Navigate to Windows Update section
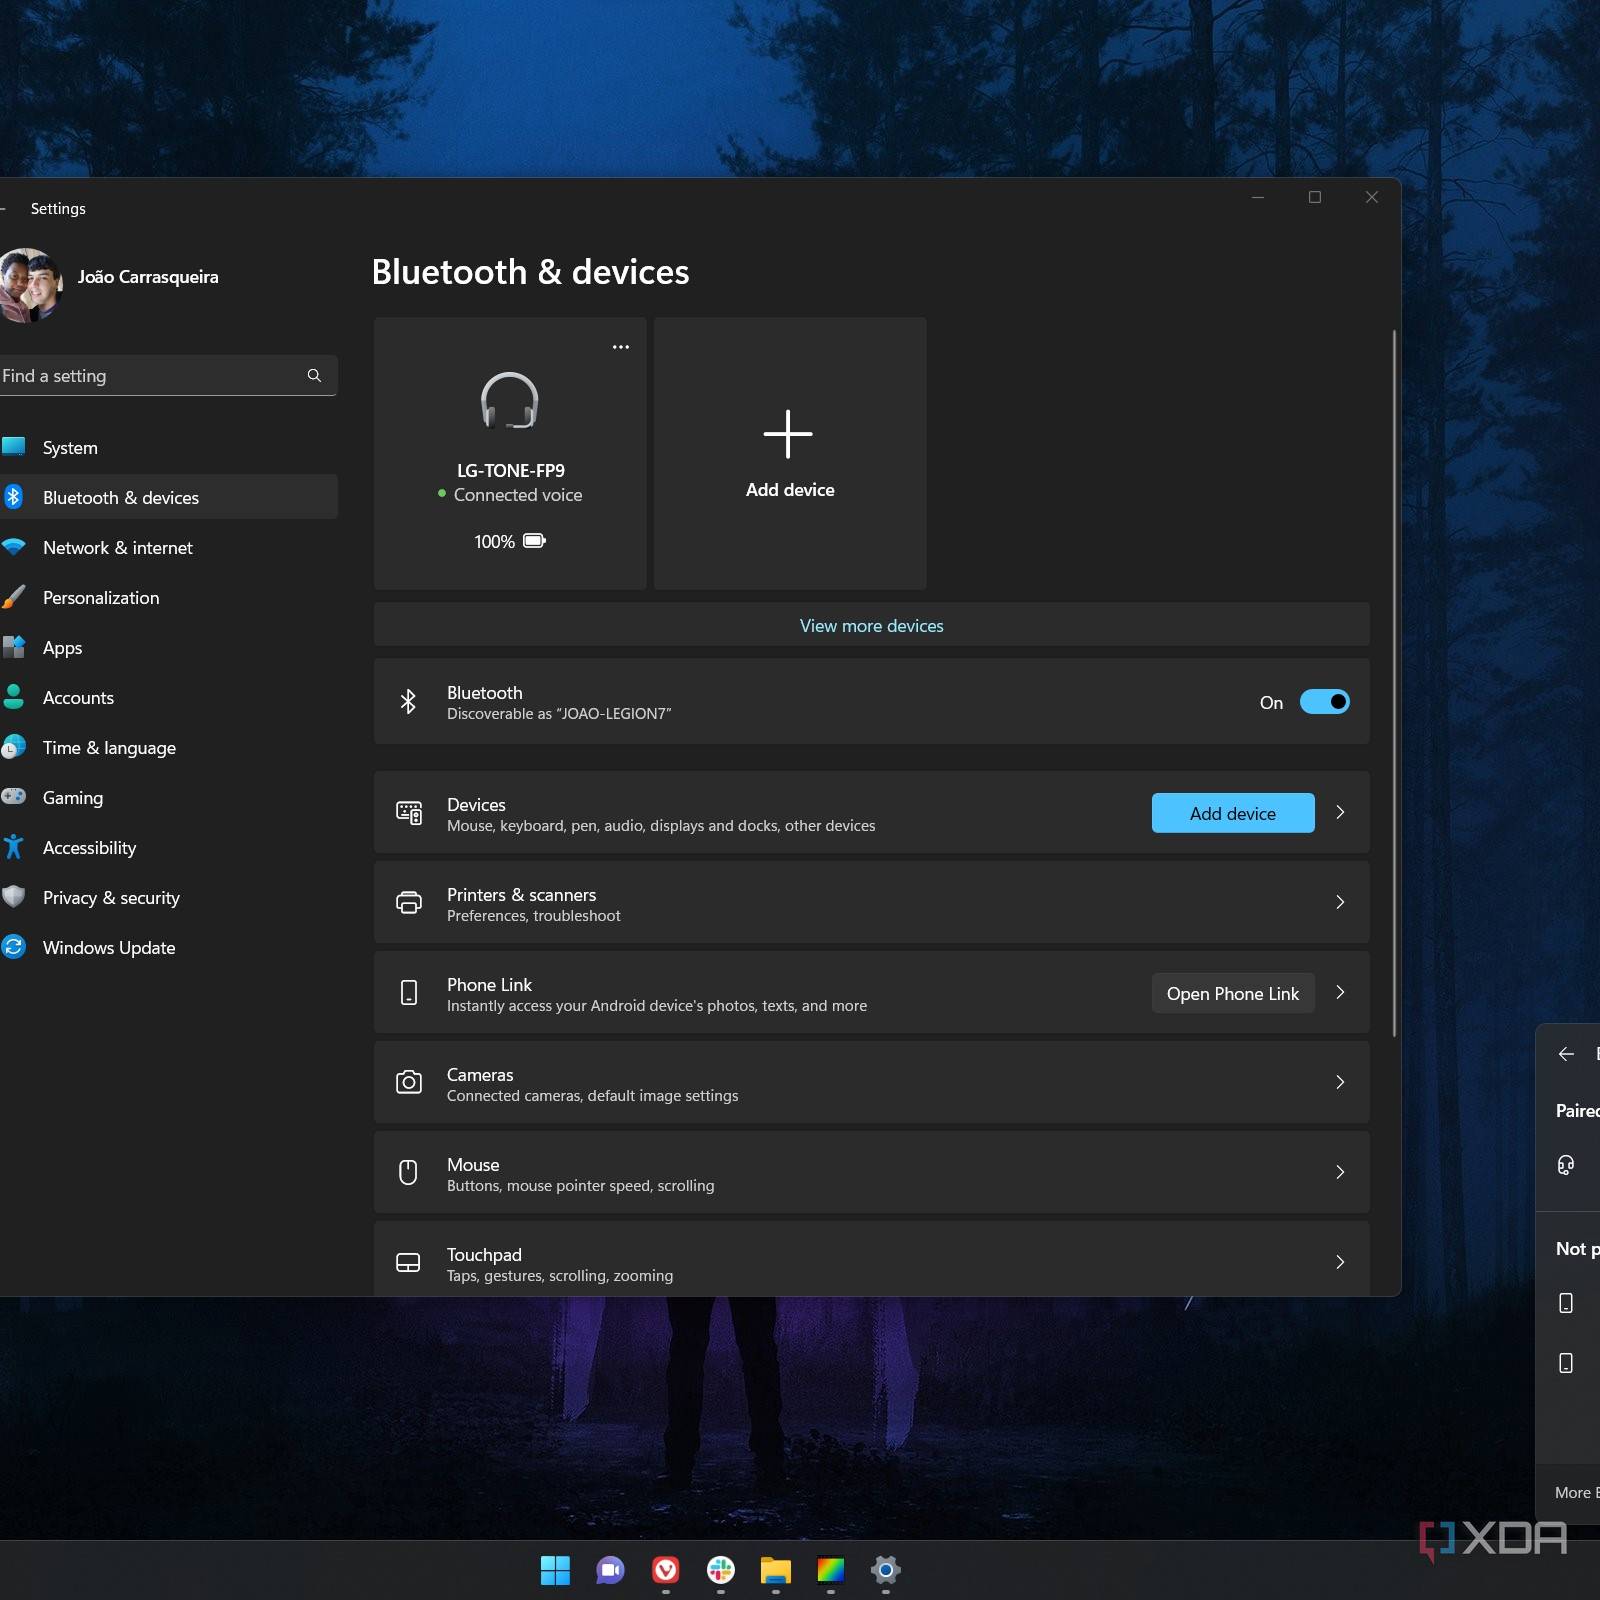Viewport: 1600px width, 1600px height. (109, 948)
